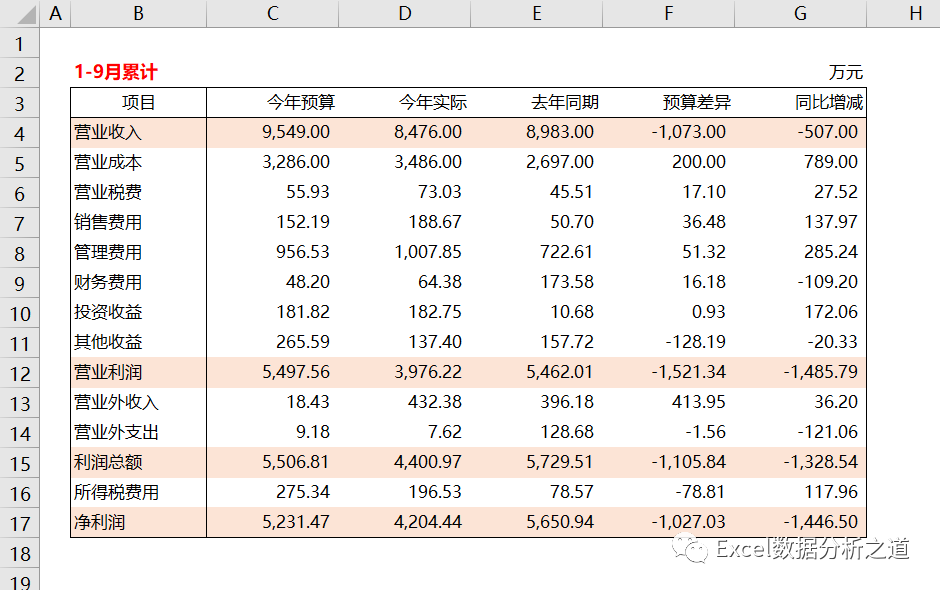Select column E header
This screenshot has height=590, width=940.
(x=537, y=13)
